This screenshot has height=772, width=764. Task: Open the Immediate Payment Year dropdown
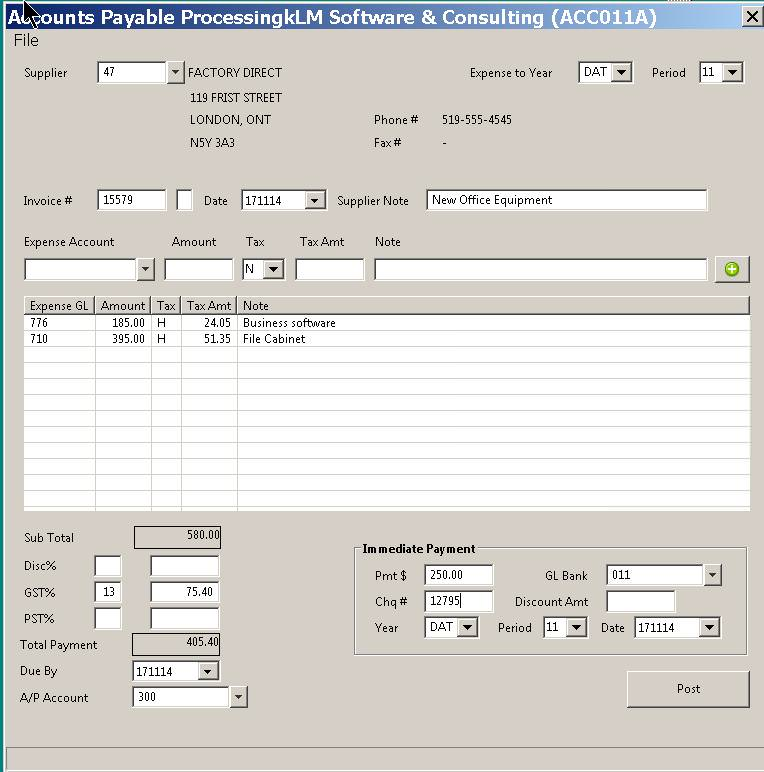[468, 627]
